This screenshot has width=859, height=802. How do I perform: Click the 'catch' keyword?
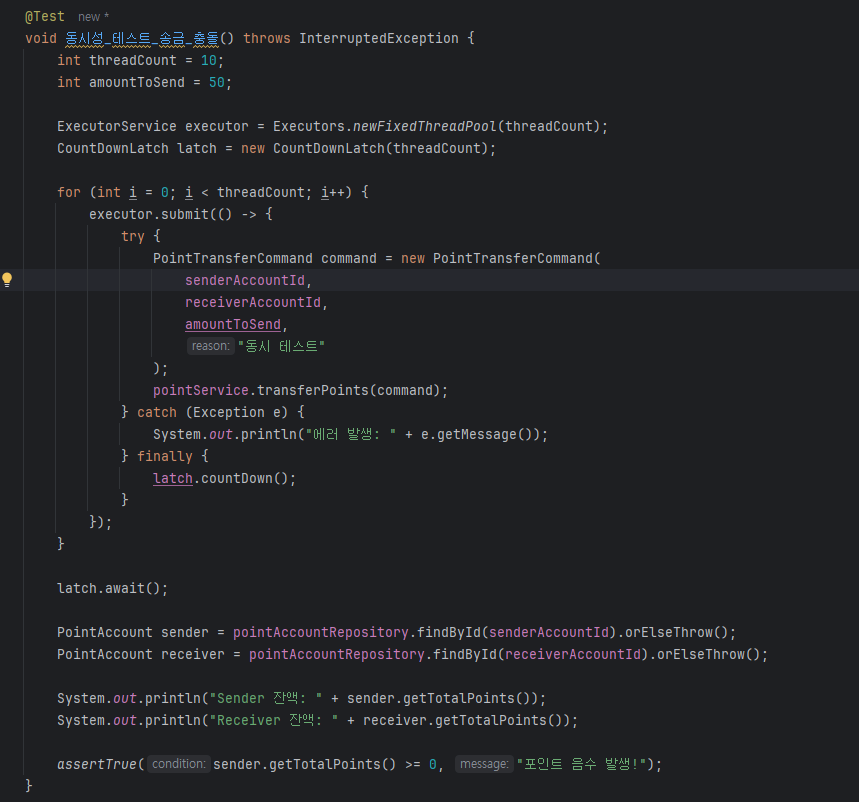pos(157,412)
